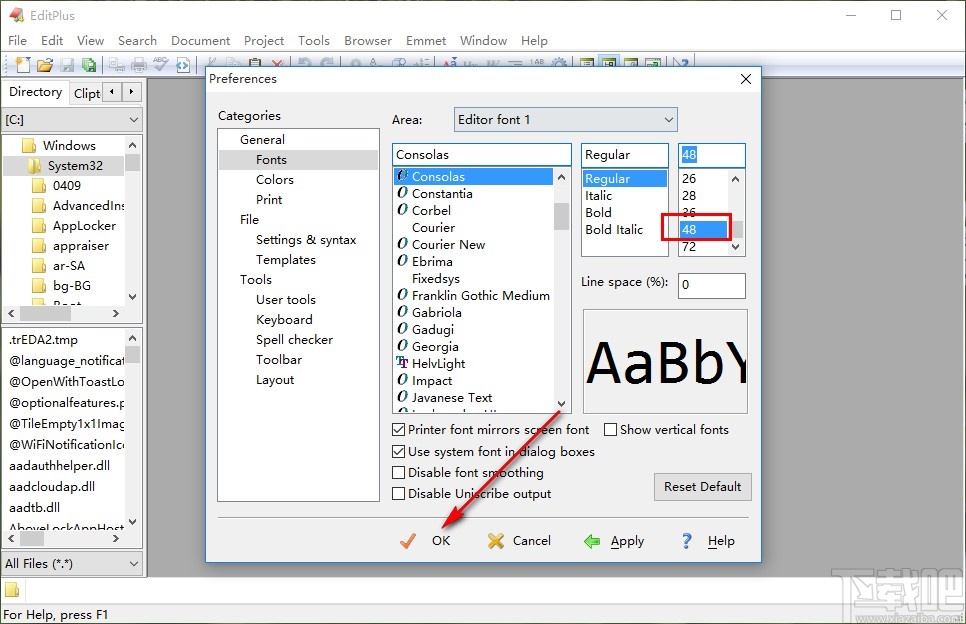966x624 pixels.
Task: Click the New file toolbar icon
Action: point(23,65)
